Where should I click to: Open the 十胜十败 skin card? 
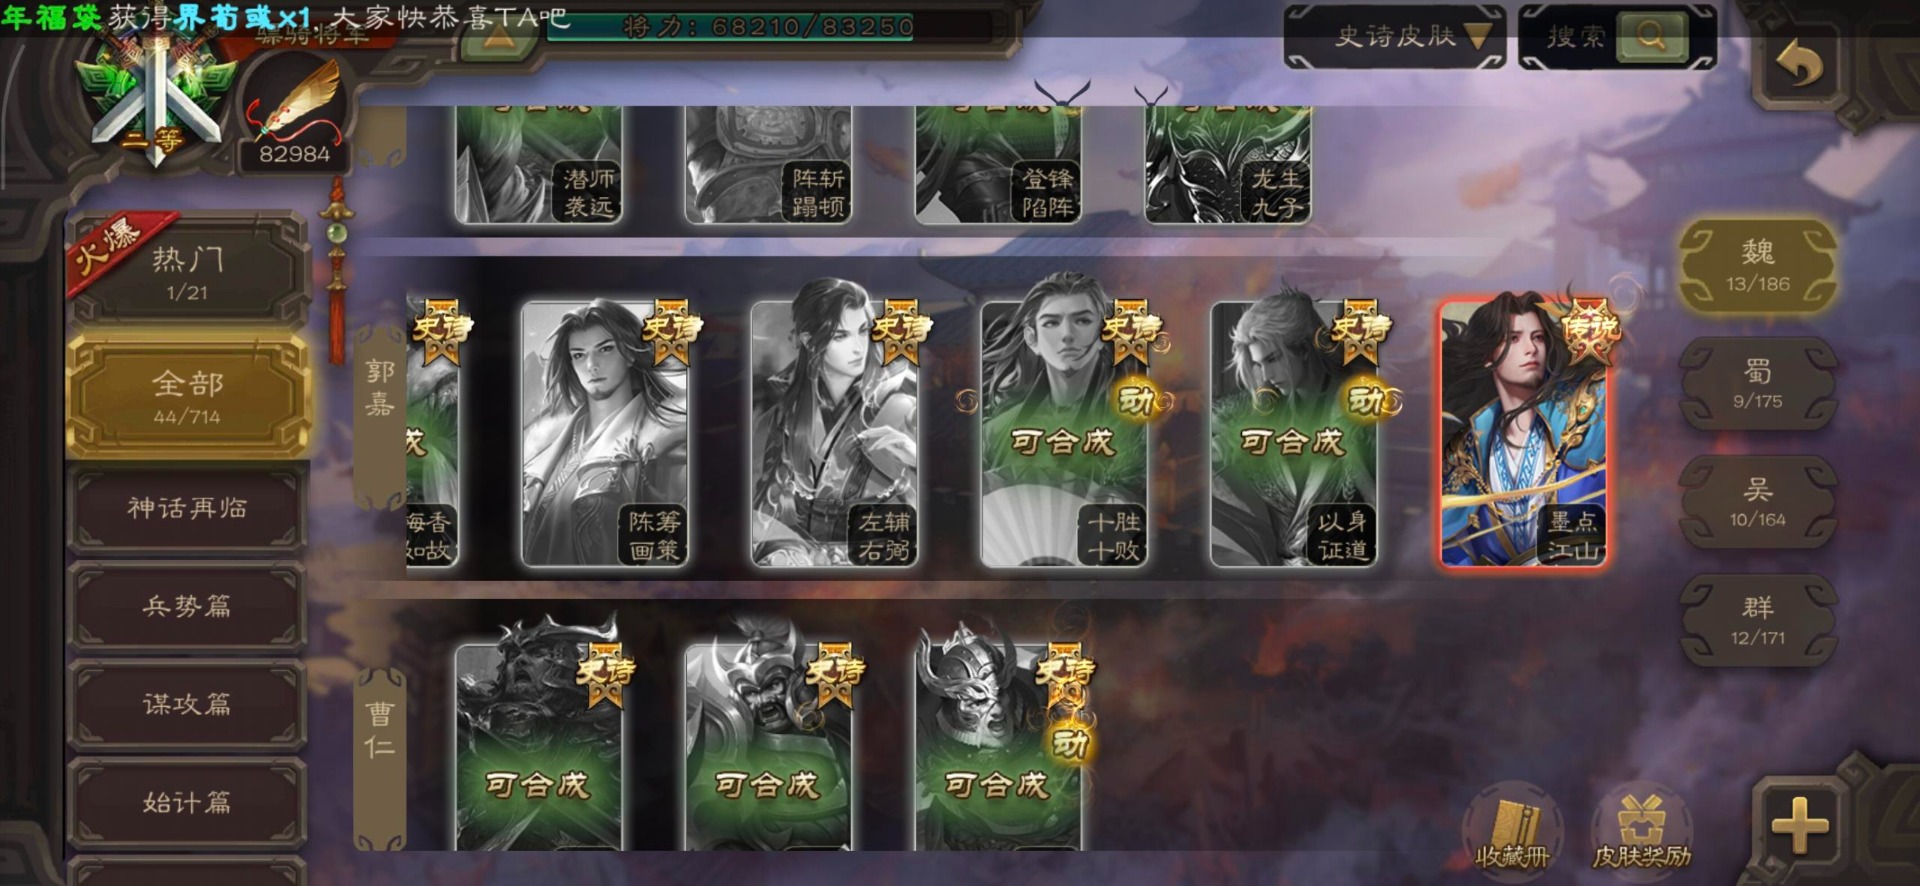point(1064,434)
